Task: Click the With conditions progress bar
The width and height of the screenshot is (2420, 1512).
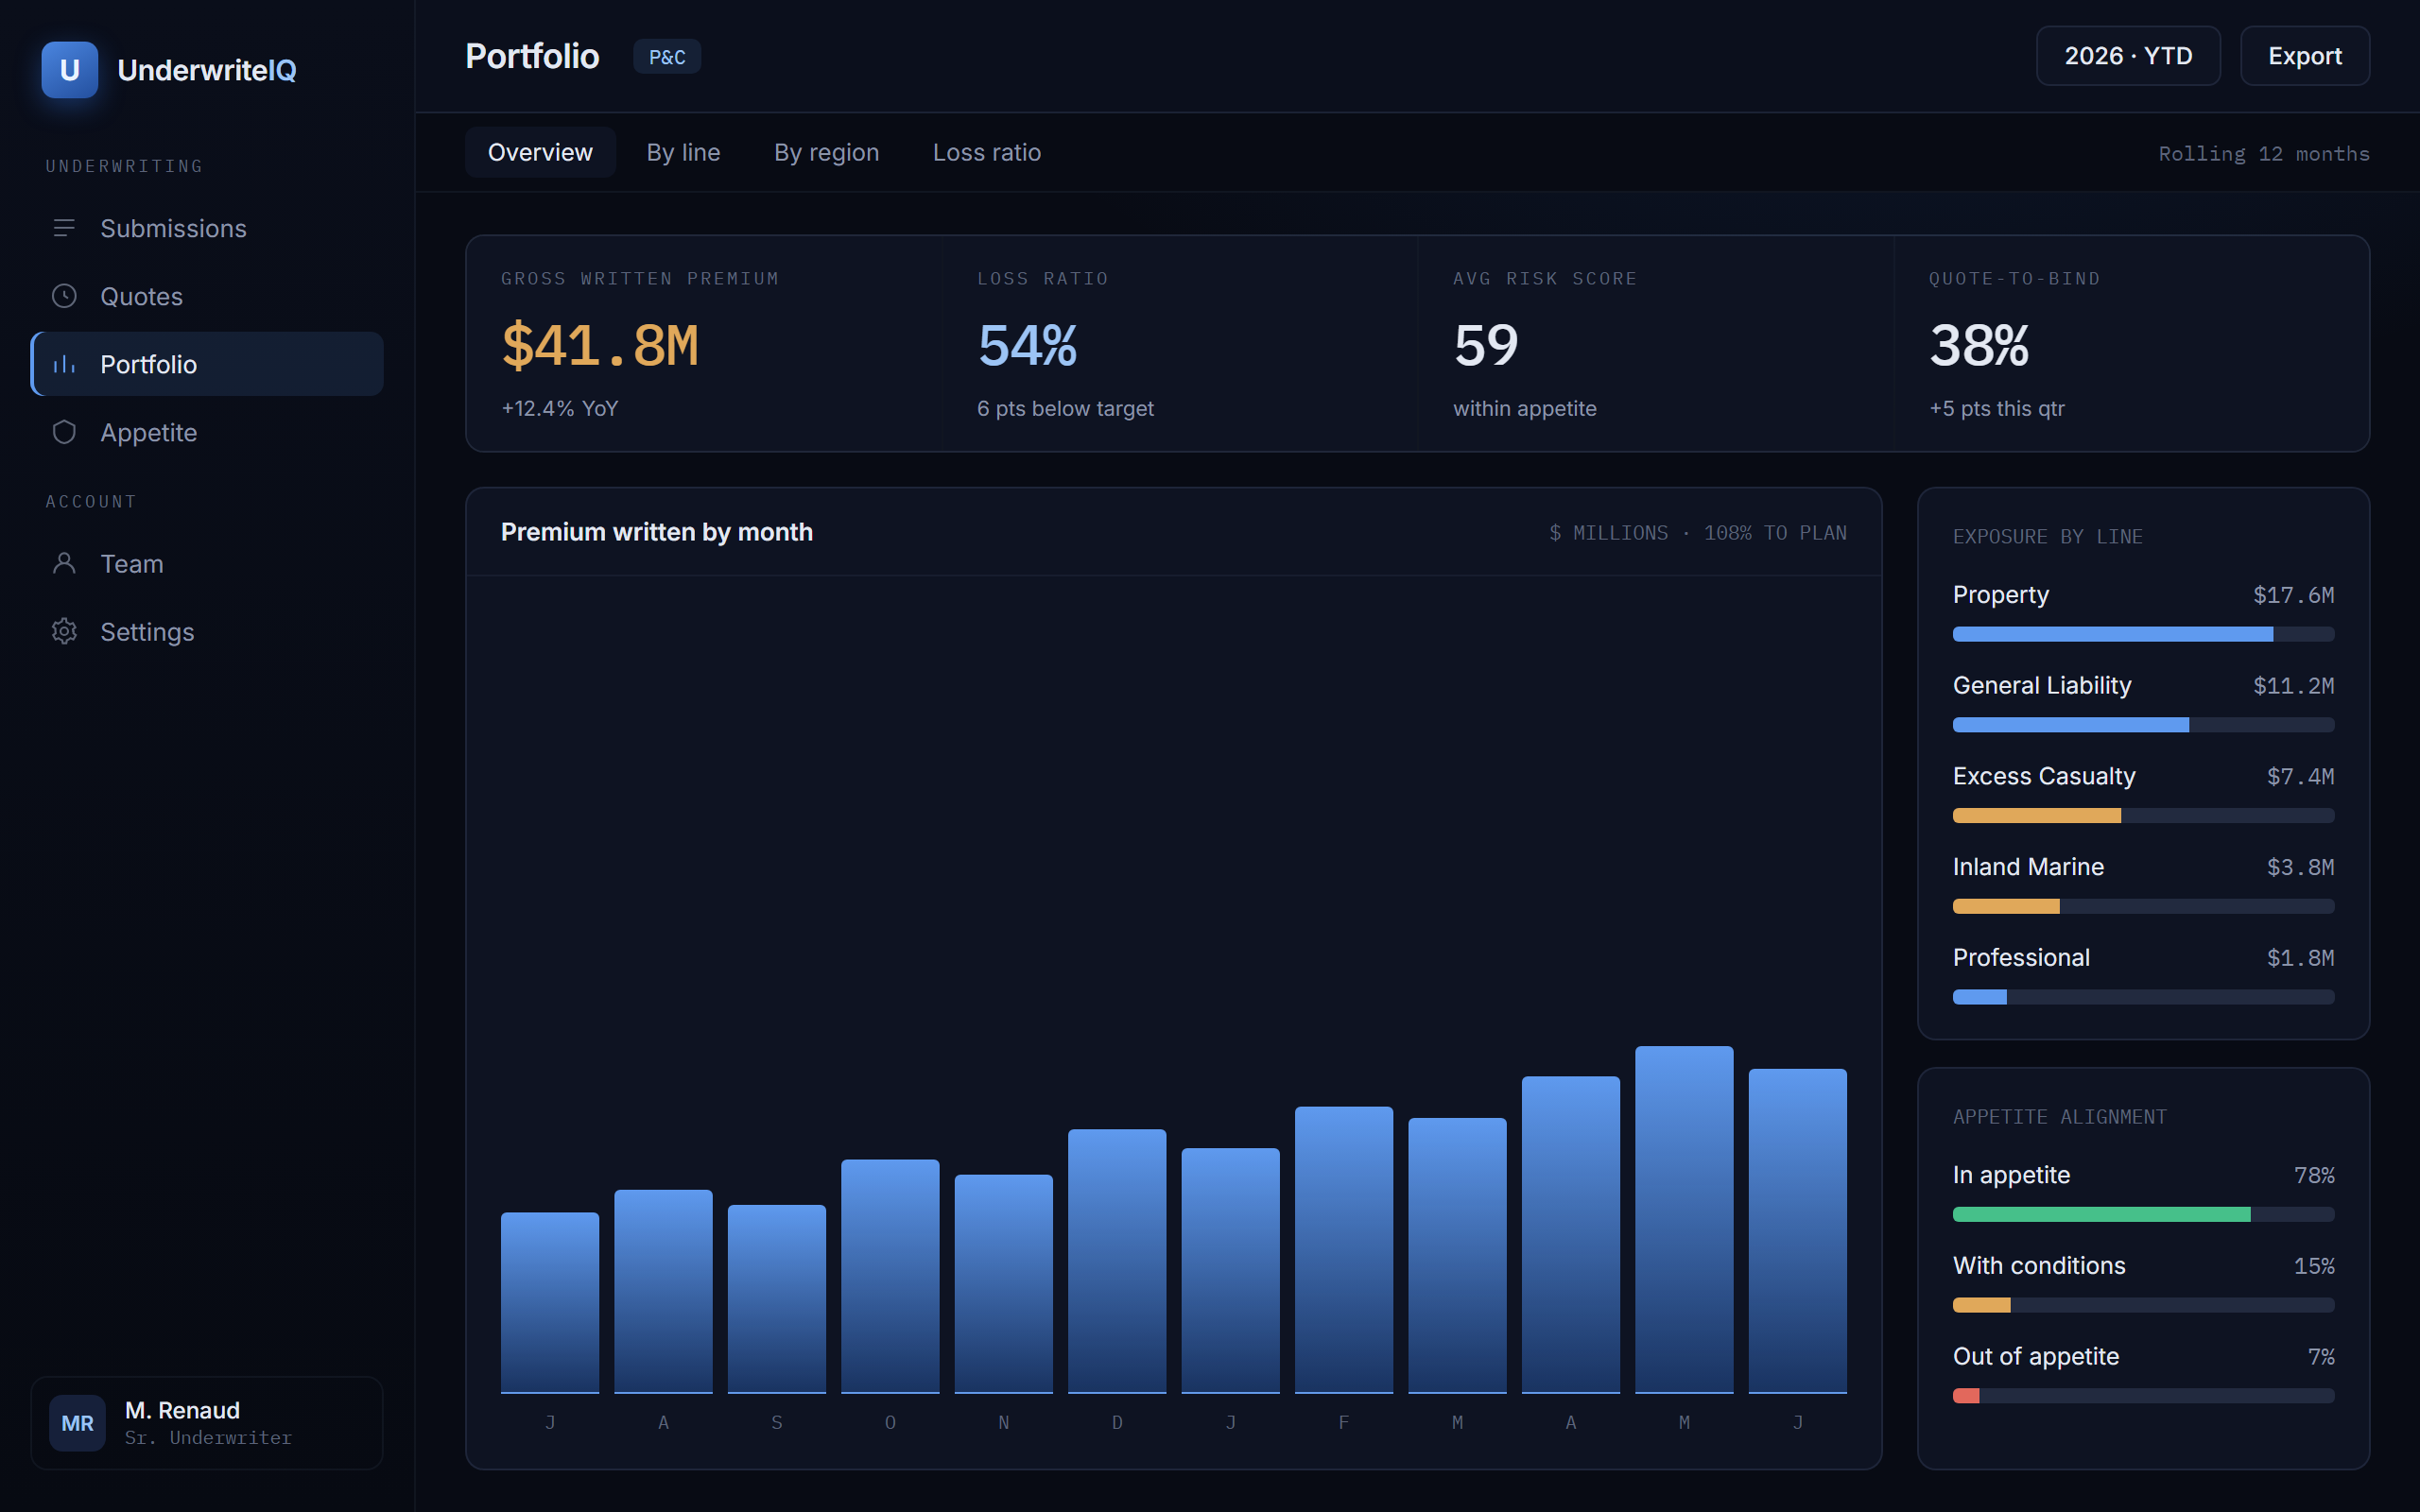Action: click(x=2144, y=1305)
